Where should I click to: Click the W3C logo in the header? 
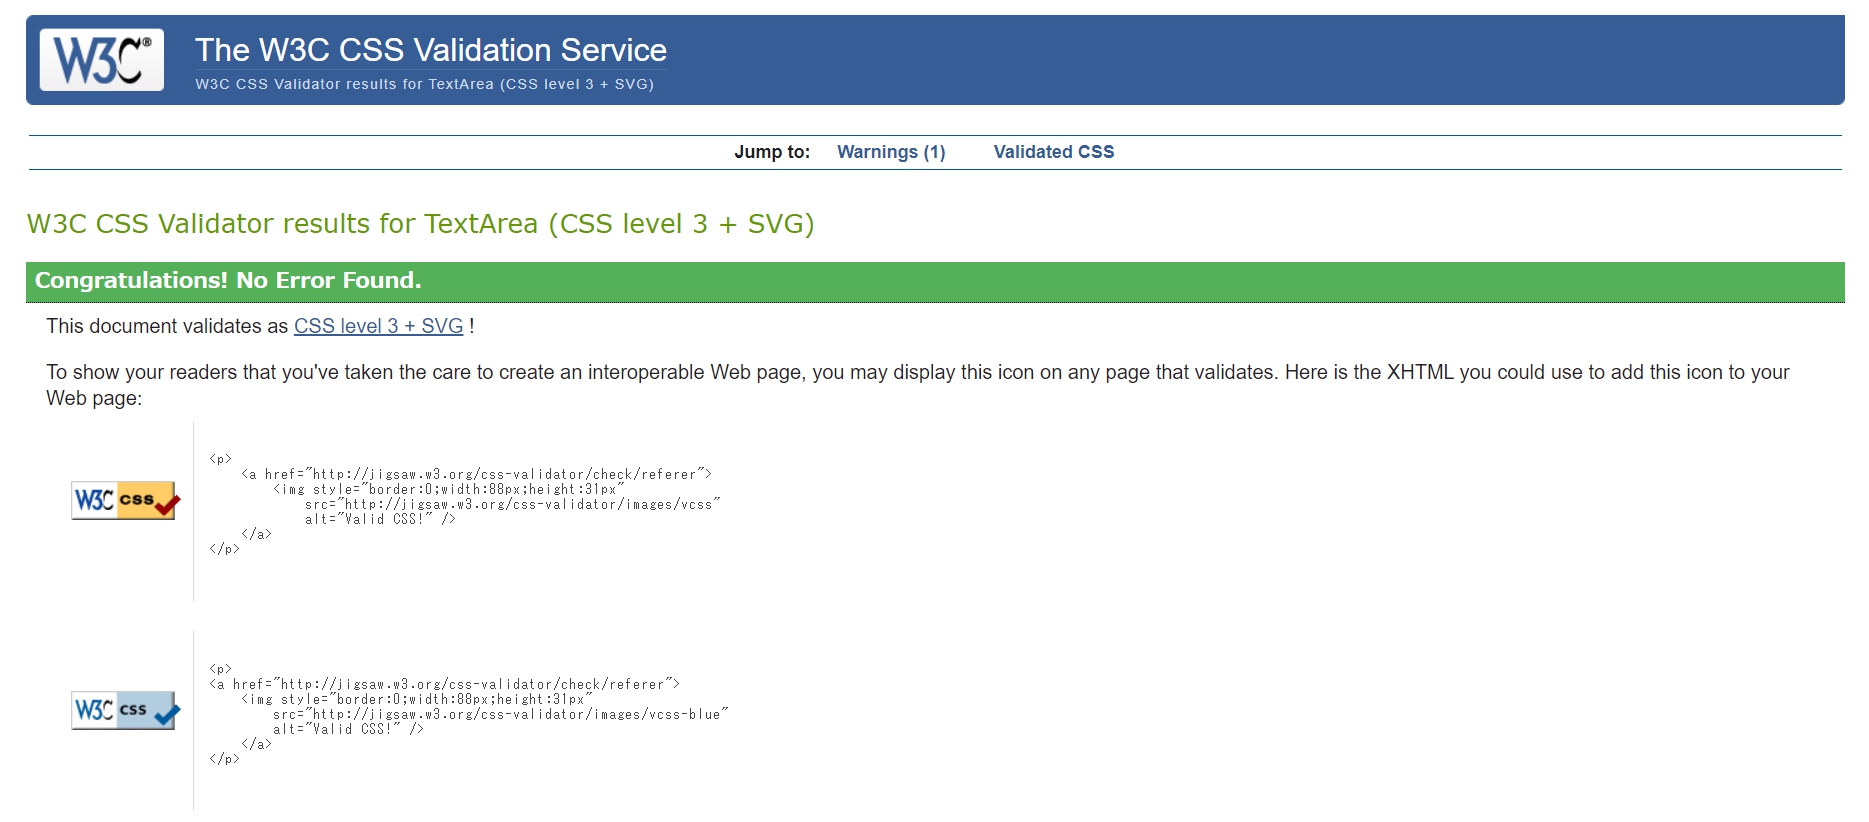pyautogui.click(x=102, y=60)
